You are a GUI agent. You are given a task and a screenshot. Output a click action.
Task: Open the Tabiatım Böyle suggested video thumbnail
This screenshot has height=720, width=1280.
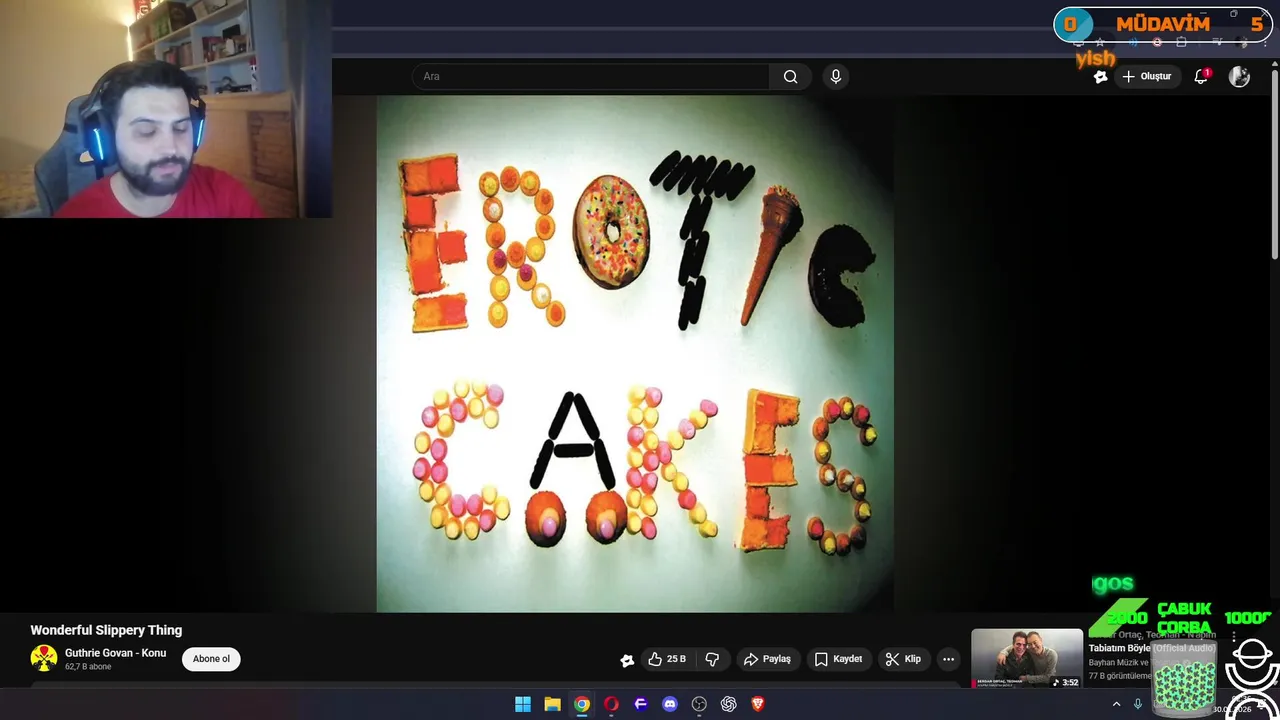coord(1027,658)
